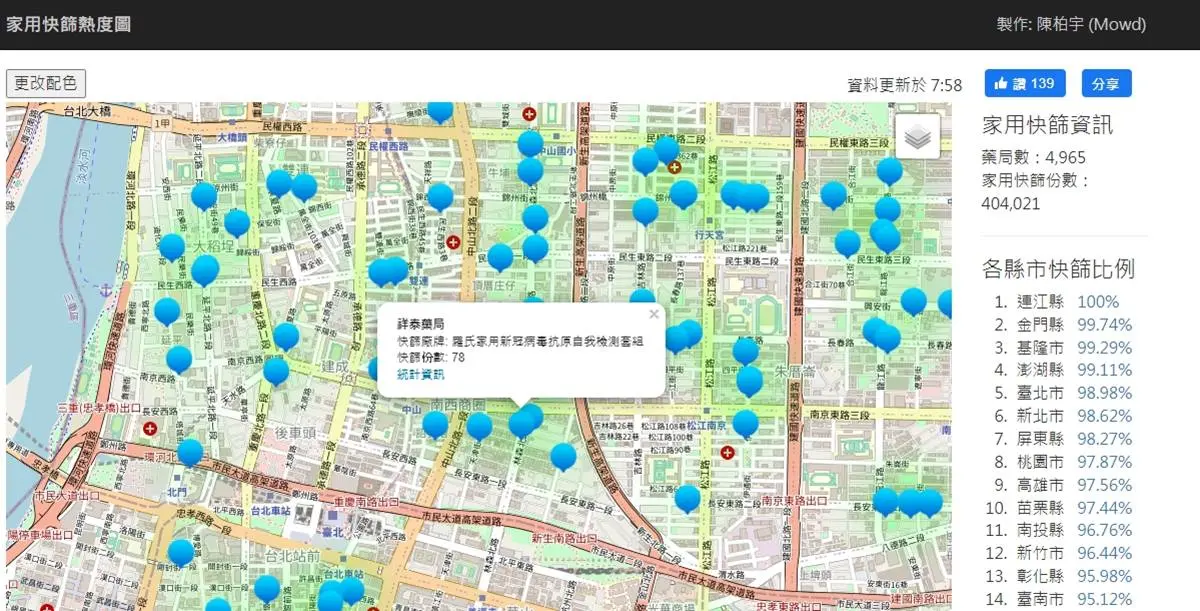Close the 祥泰藥局 popup with the ×

654,314
